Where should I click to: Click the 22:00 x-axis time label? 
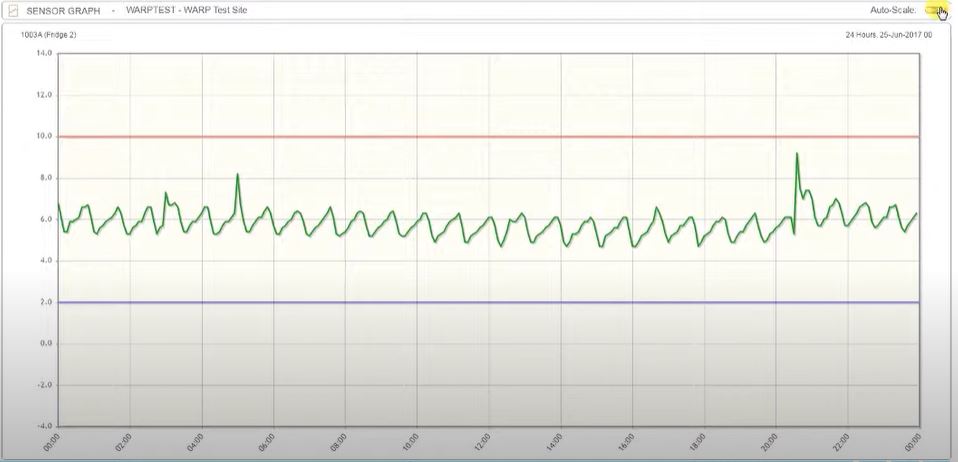(841, 442)
